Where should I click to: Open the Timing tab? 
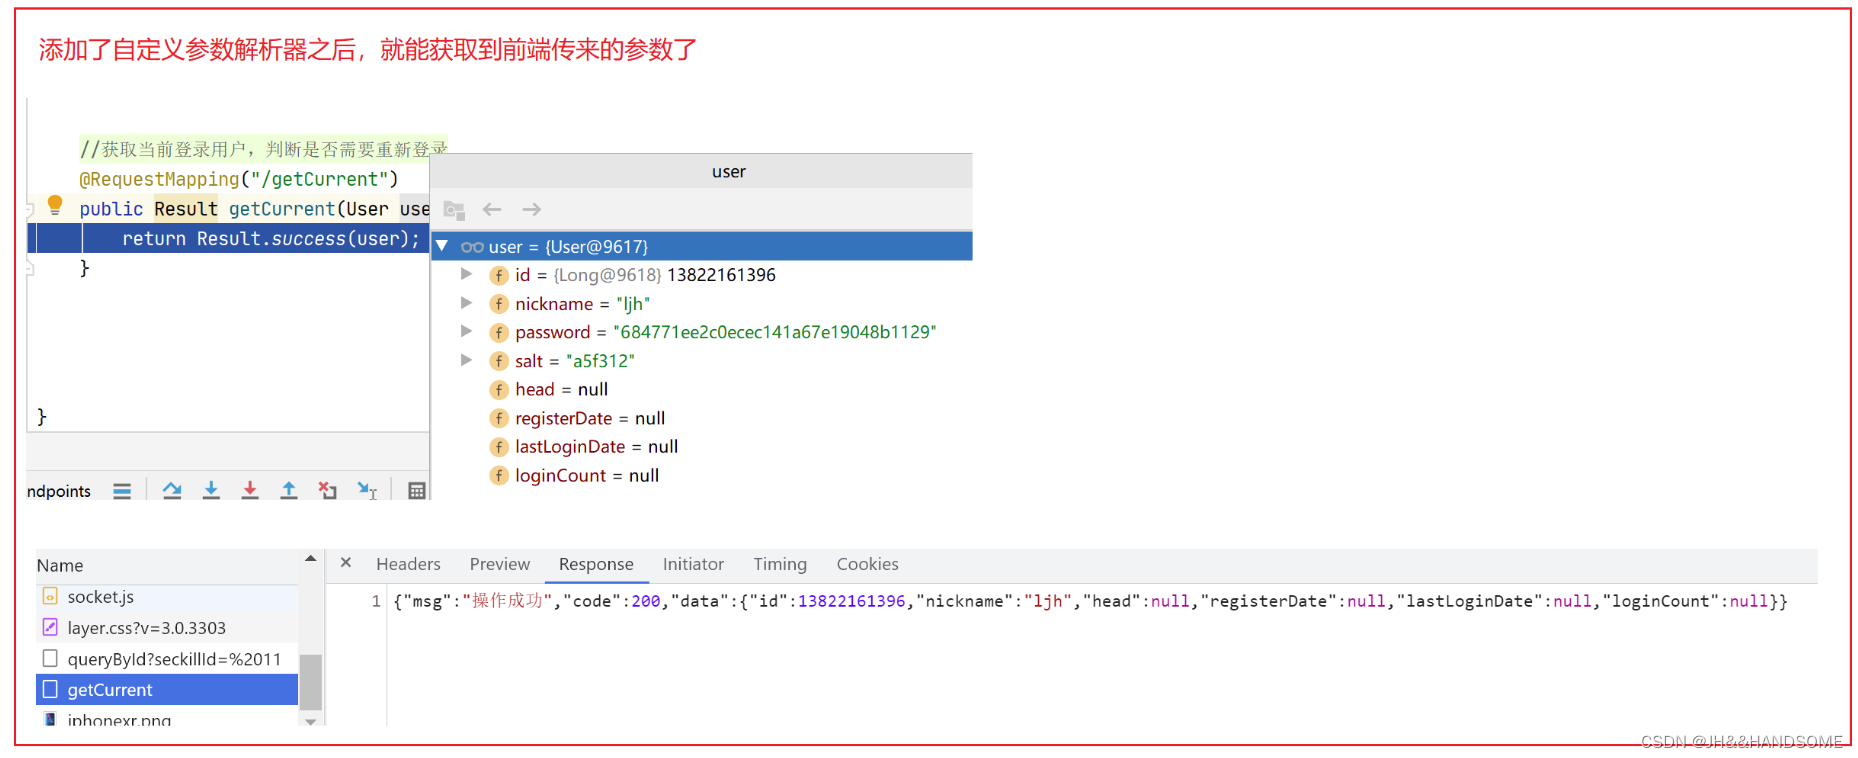coord(780,564)
